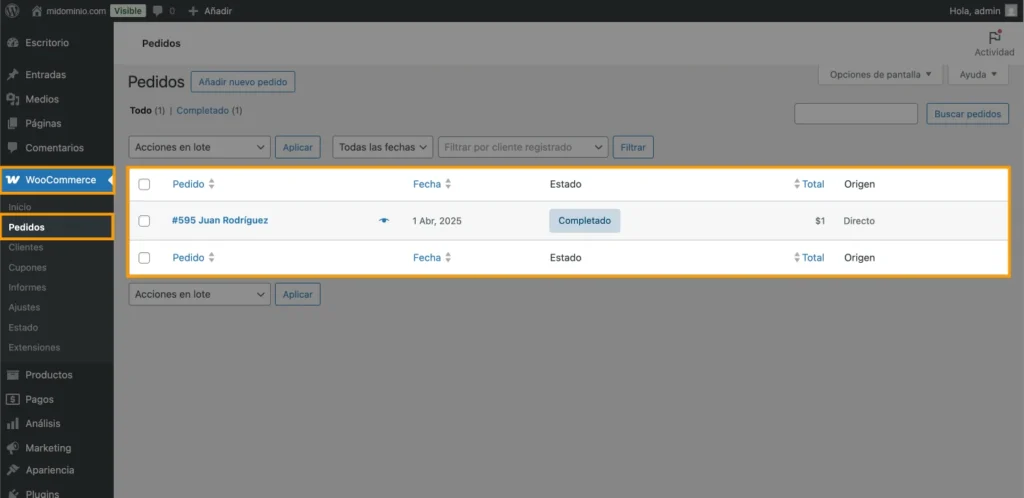Image resolution: width=1024 pixels, height=498 pixels.
Task: Click the Análisis bar chart icon
Action: pos(12,424)
